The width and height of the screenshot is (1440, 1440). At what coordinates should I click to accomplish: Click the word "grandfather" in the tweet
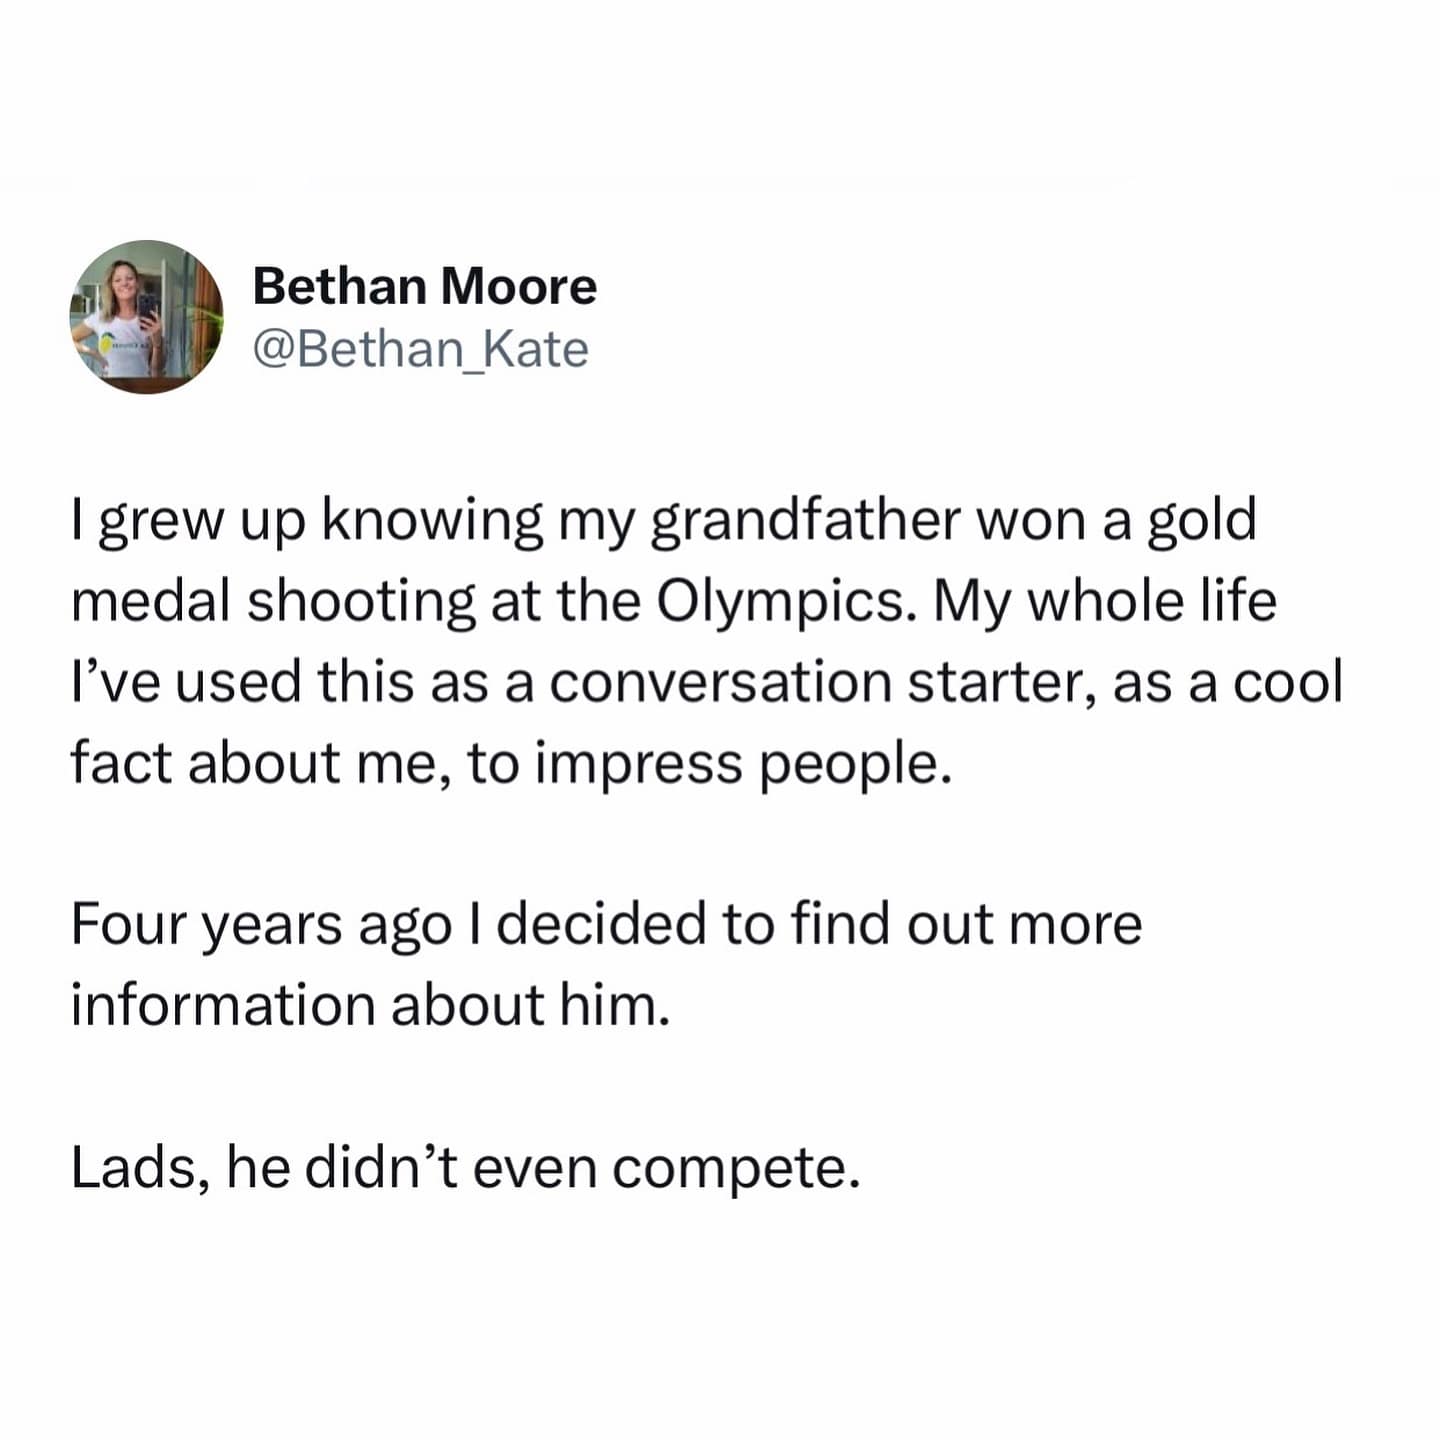click(805, 522)
